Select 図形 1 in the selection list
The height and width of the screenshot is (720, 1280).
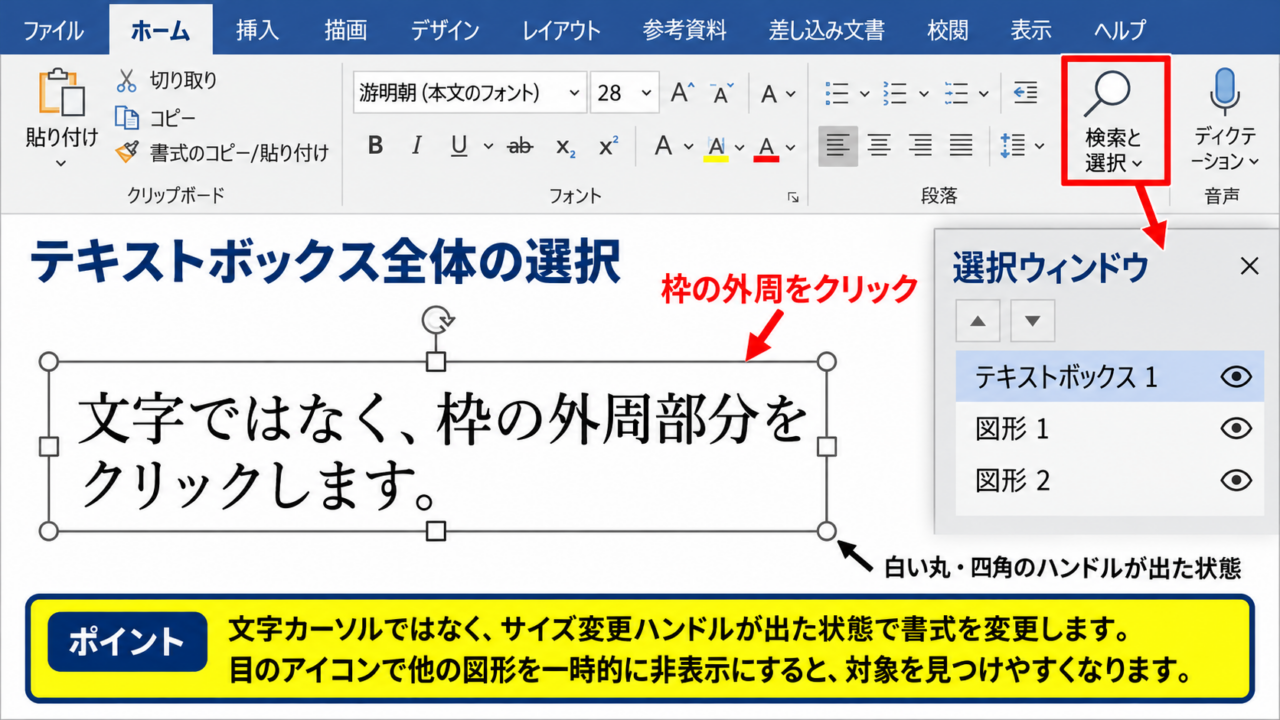pyautogui.click(x=1110, y=429)
